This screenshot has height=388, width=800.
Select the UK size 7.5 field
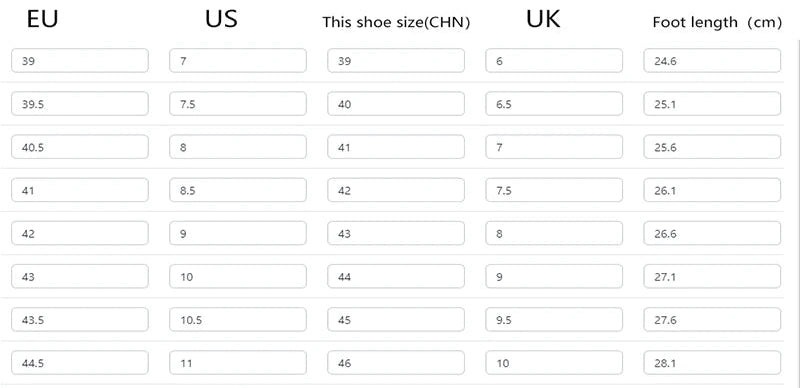click(x=554, y=190)
